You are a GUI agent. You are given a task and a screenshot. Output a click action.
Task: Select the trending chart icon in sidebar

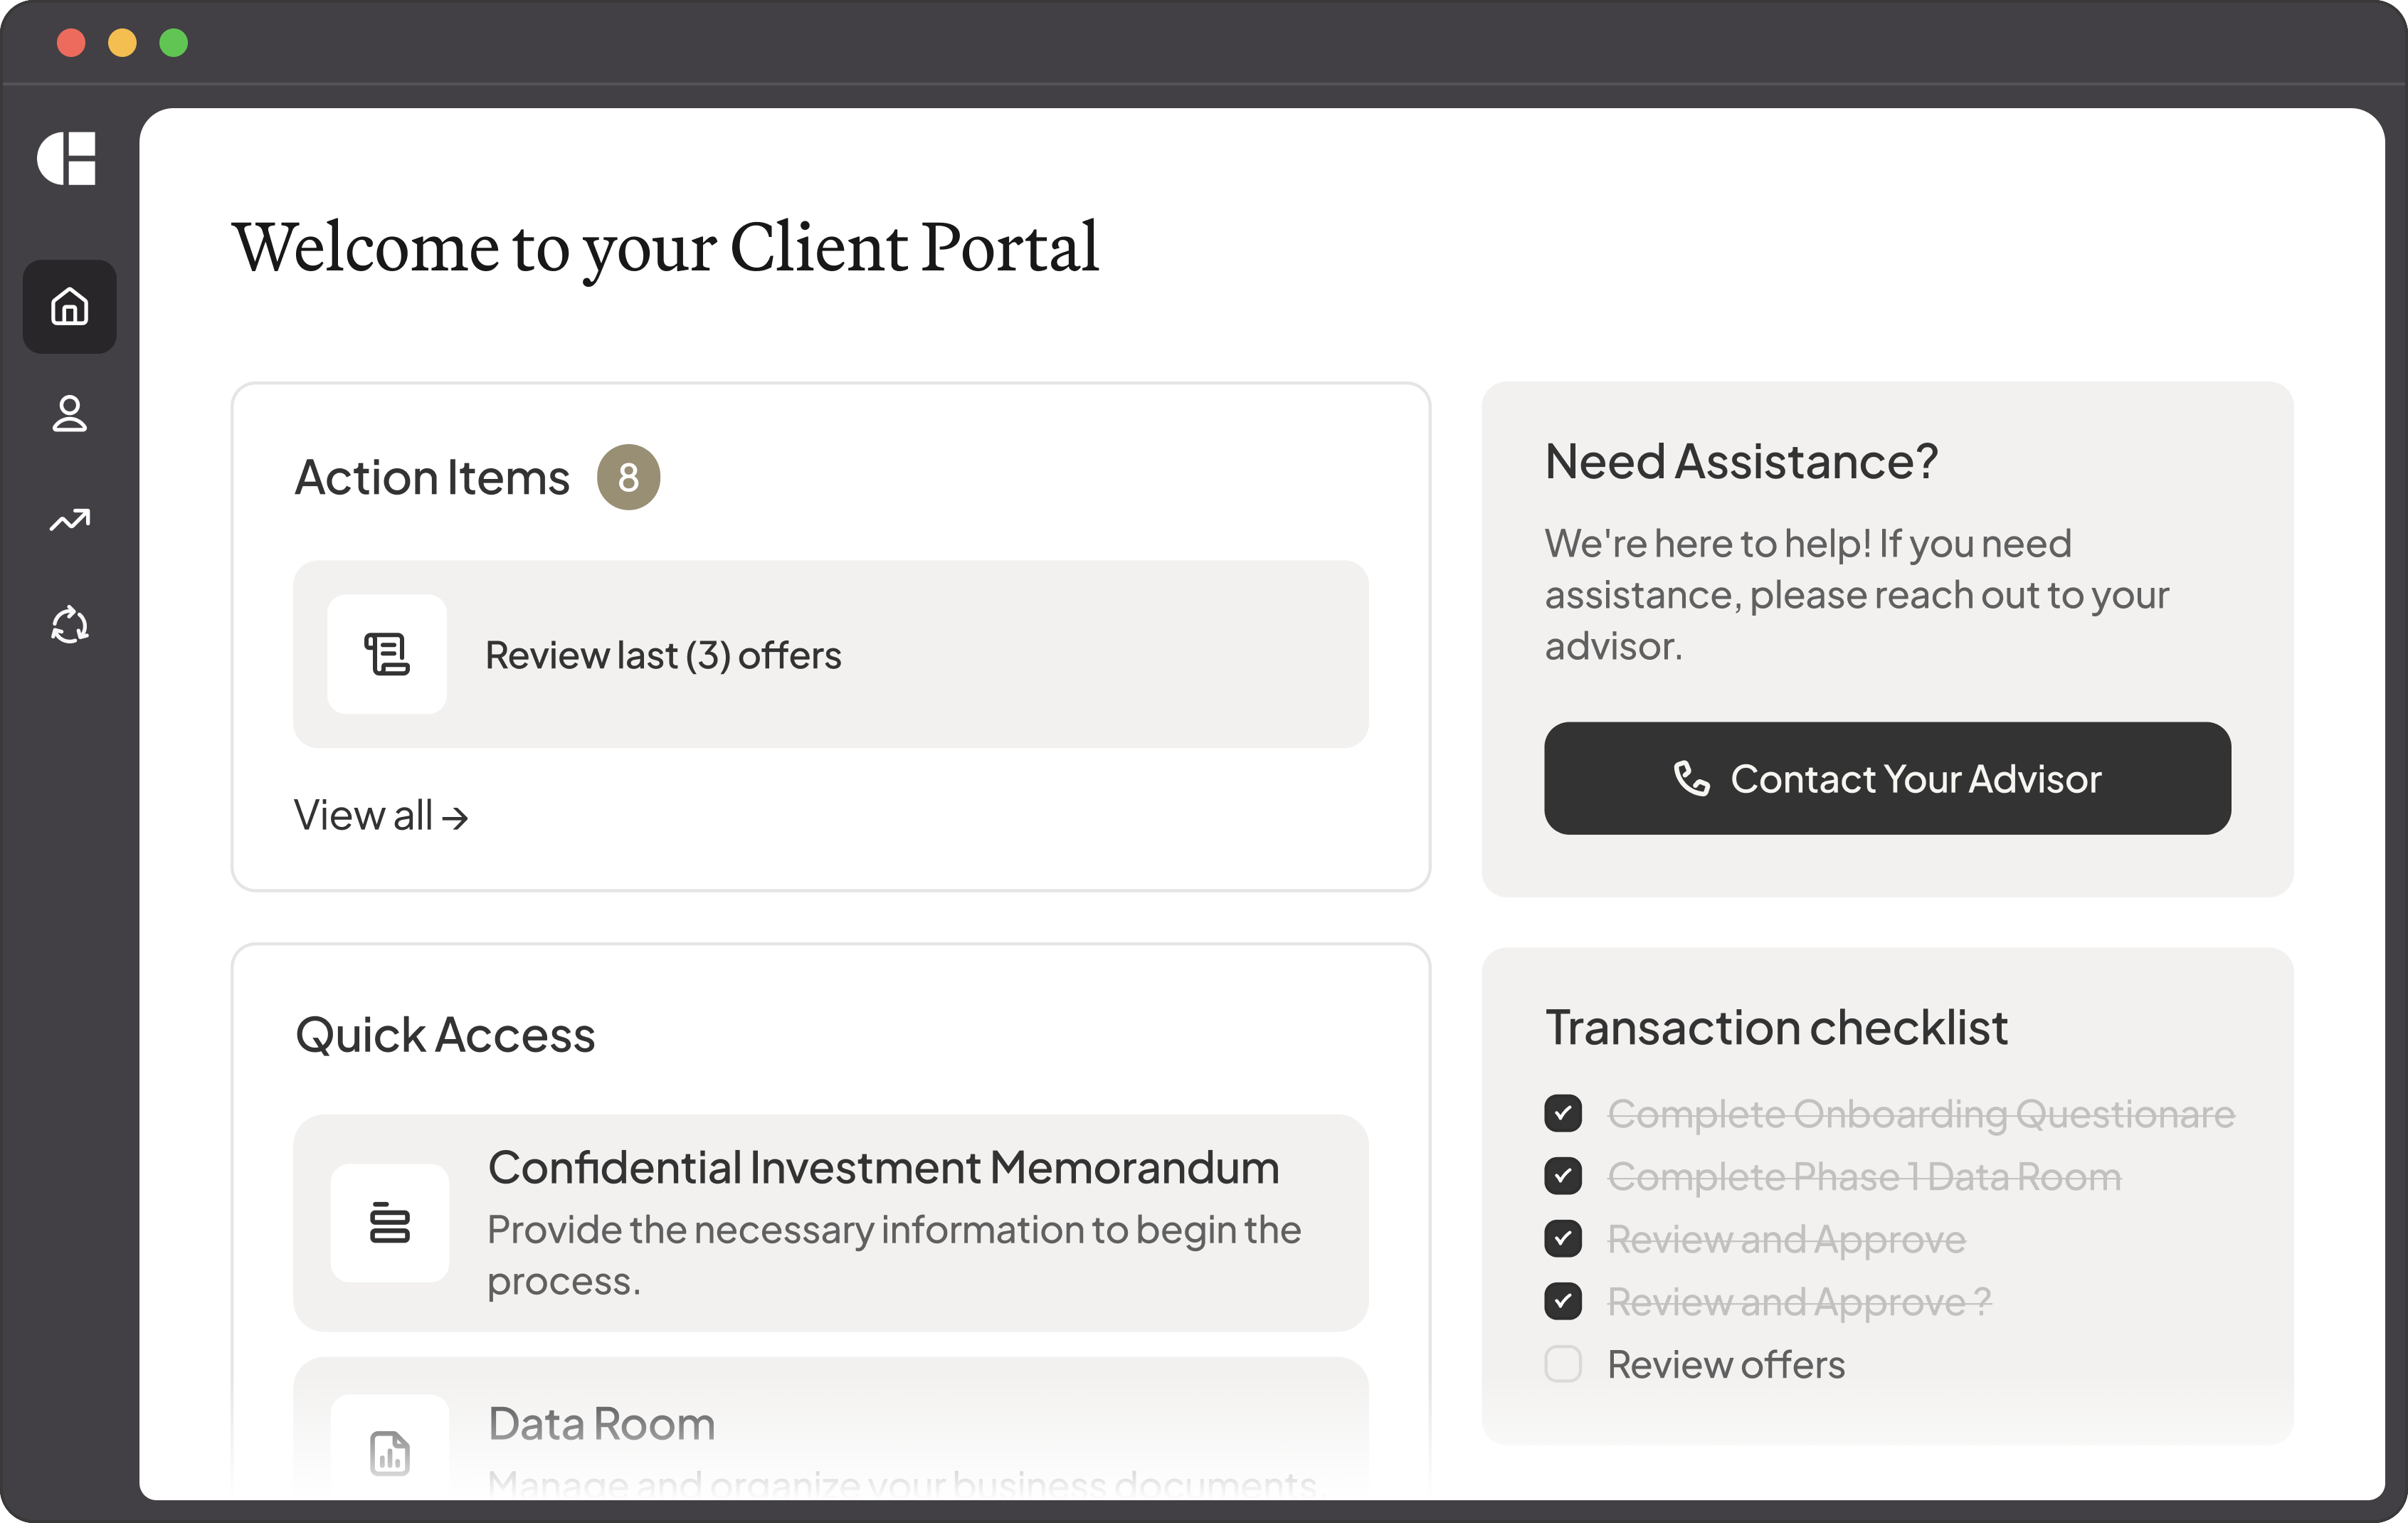tap(69, 520)
